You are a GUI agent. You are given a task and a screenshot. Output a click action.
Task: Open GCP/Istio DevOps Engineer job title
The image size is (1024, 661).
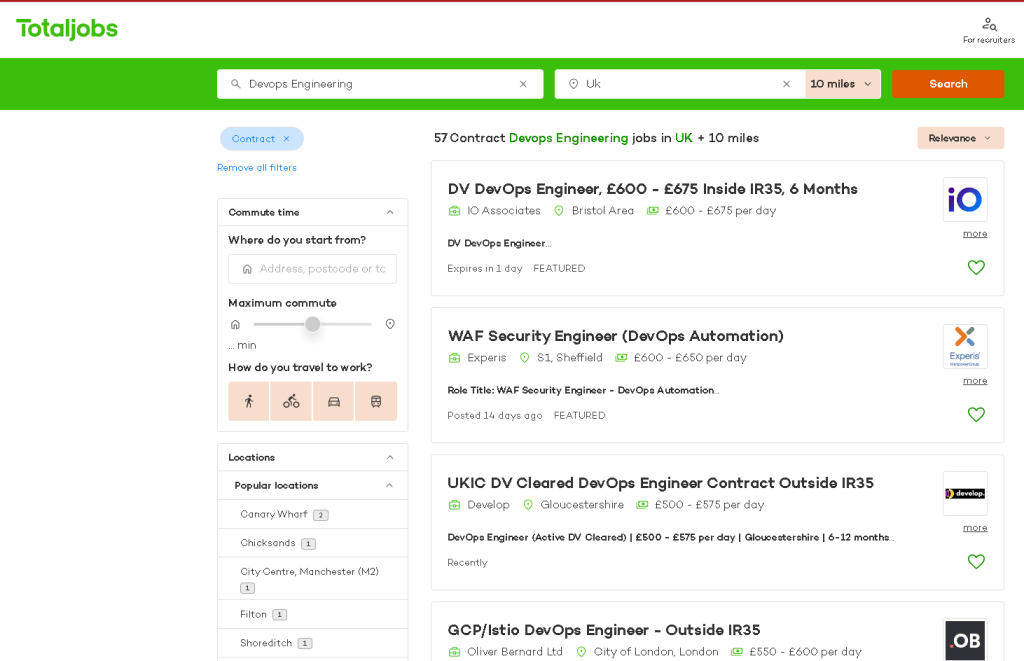point(603,630)
